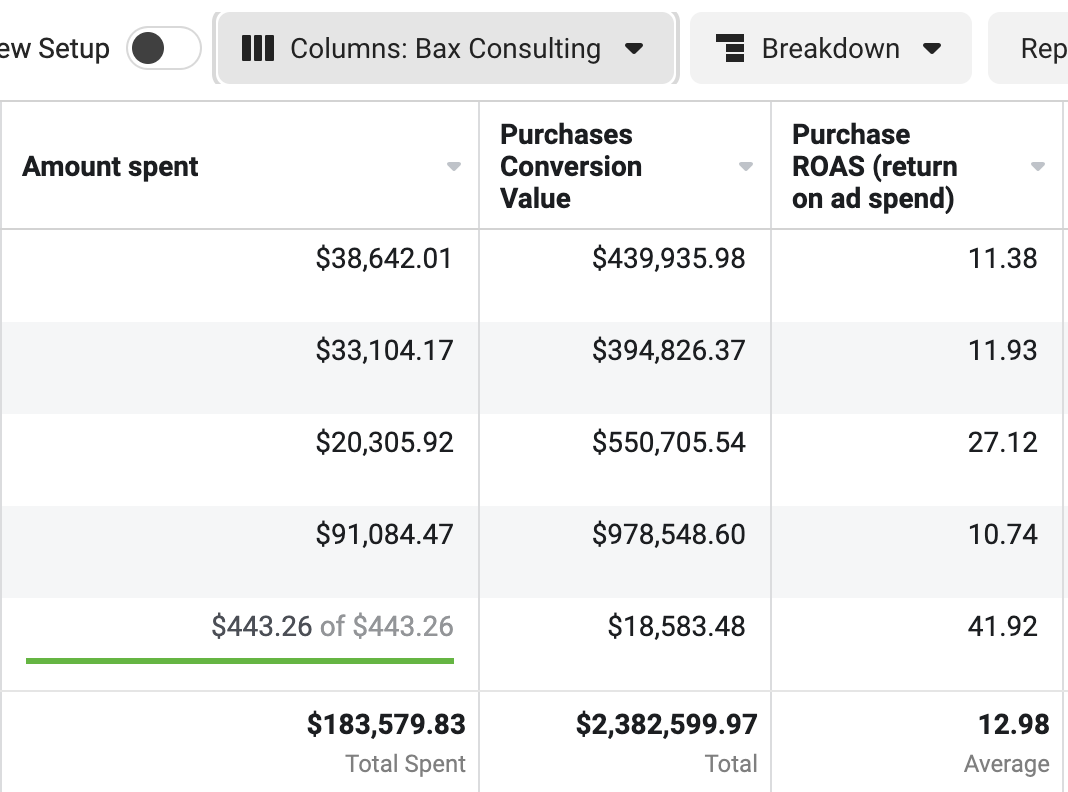Click the green budget progress bar
The width and height of the screenshot is (1068, 792).
(x=240, y=660)
